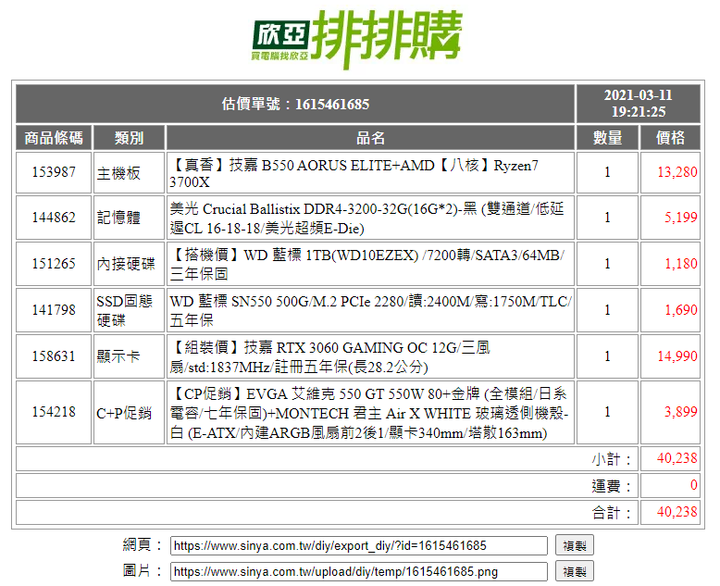This screenshot has width=720, height=586.
Task: Click the 價格 column header
Action: click(x=670, y=137)
